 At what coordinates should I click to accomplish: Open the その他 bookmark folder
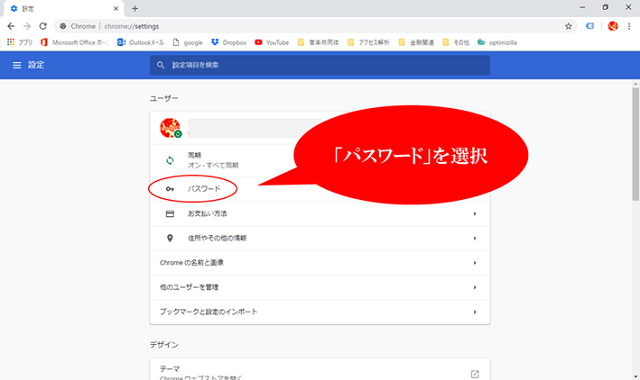coord(456,42)
